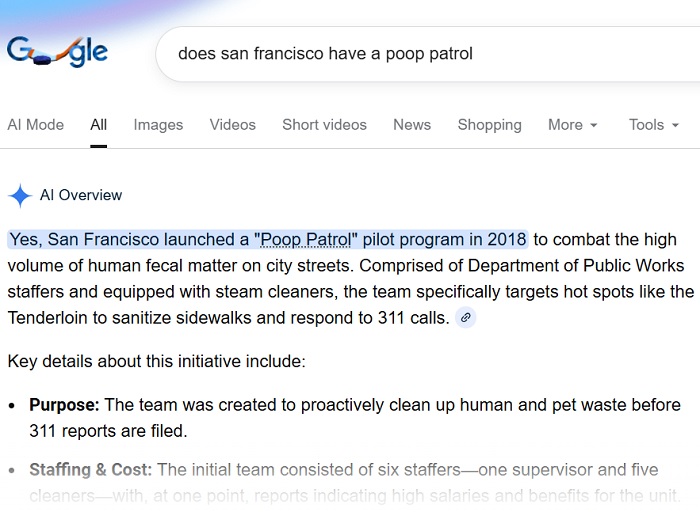The height and width of the screenshot is (512, 700).
Task: Focus the search box with the poop patrol query
Action: (x=420, y=53)
